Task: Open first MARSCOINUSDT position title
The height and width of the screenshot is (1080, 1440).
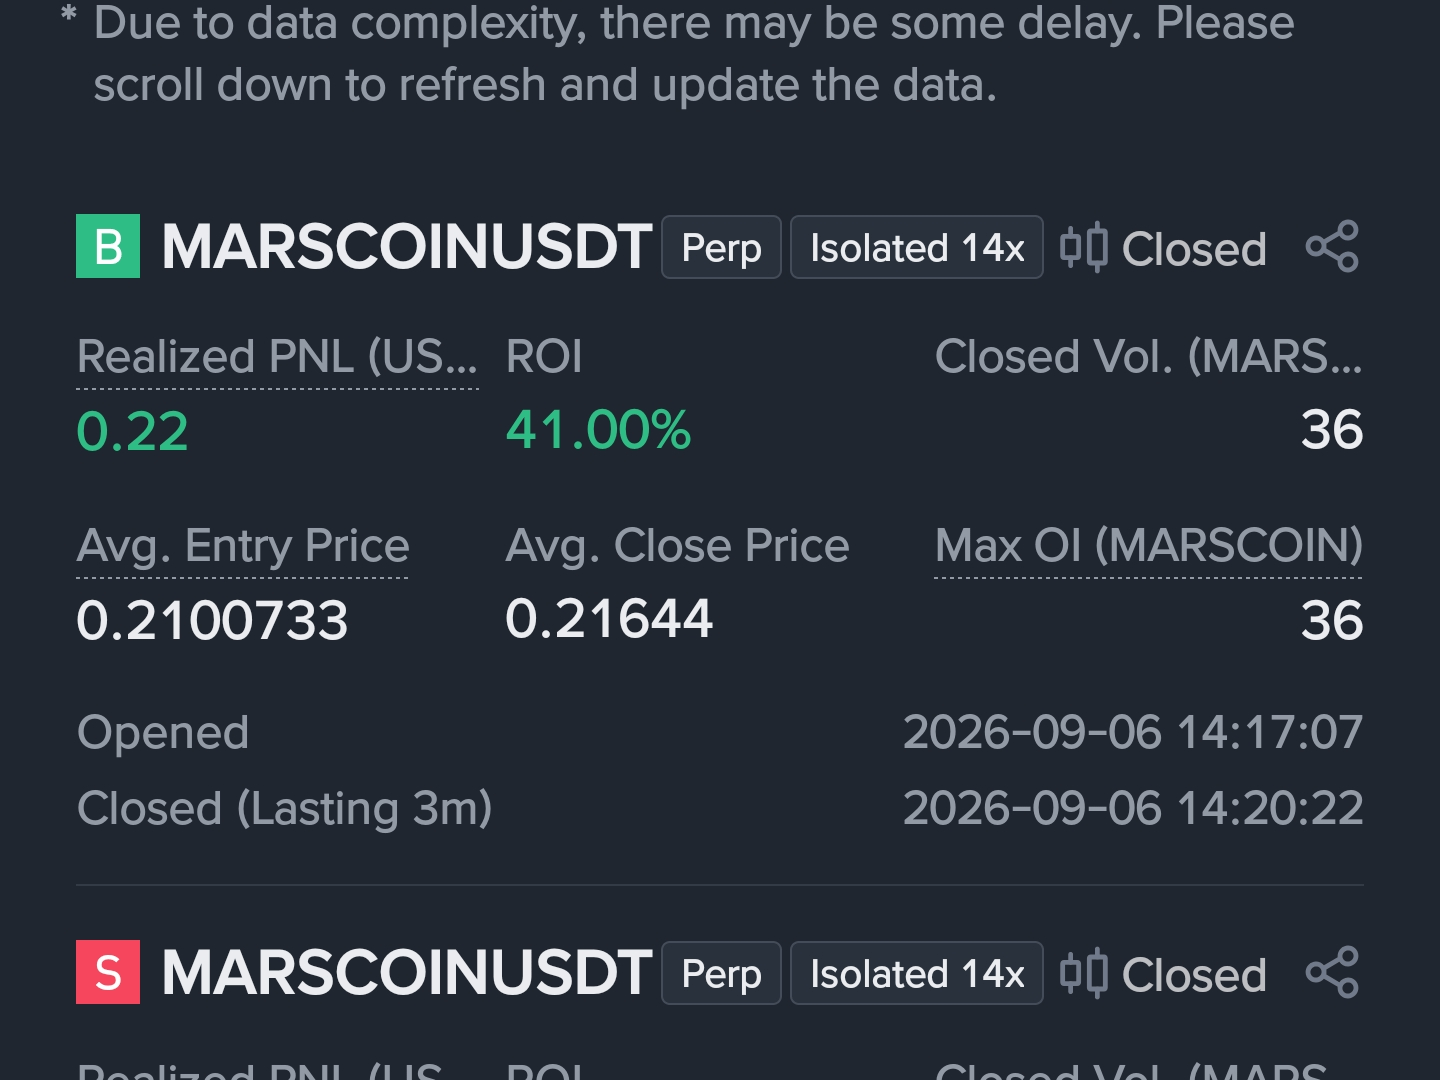Action: (407, 247)
